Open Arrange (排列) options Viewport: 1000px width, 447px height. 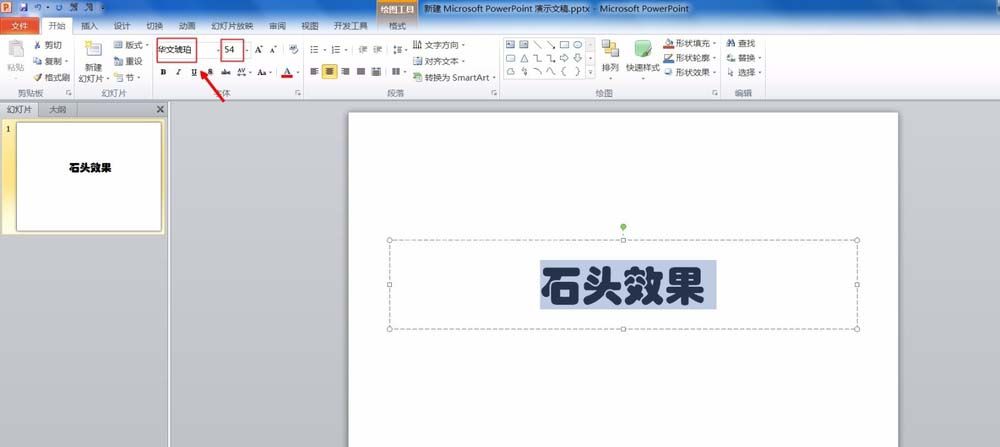tap(610, 59)
